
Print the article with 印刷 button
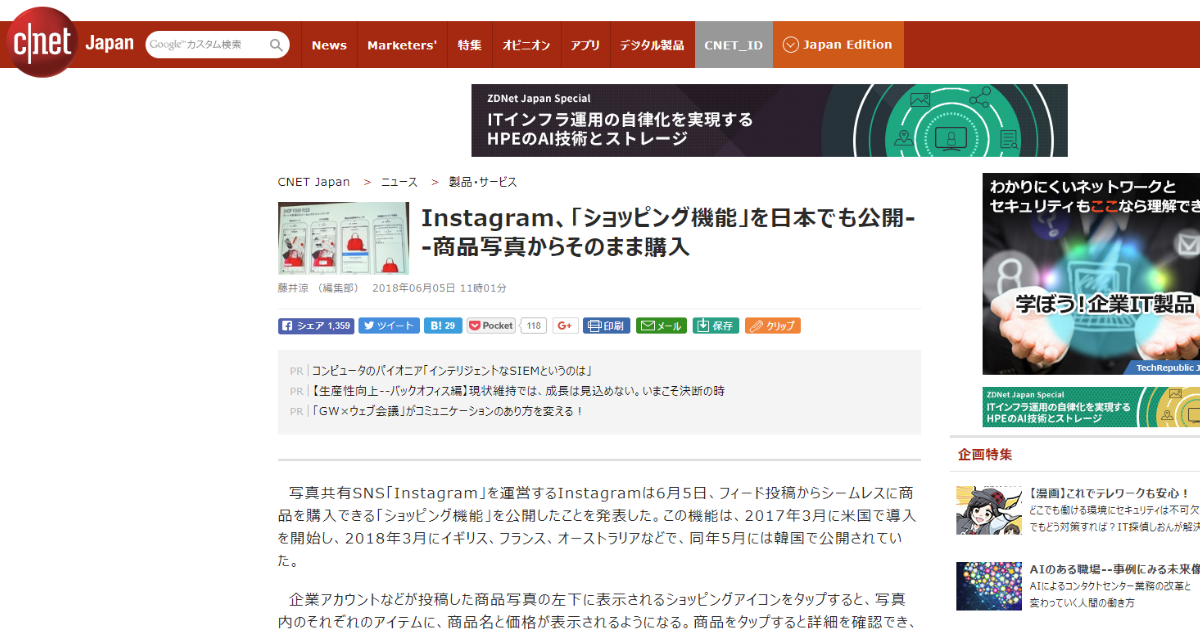(607, 326)
